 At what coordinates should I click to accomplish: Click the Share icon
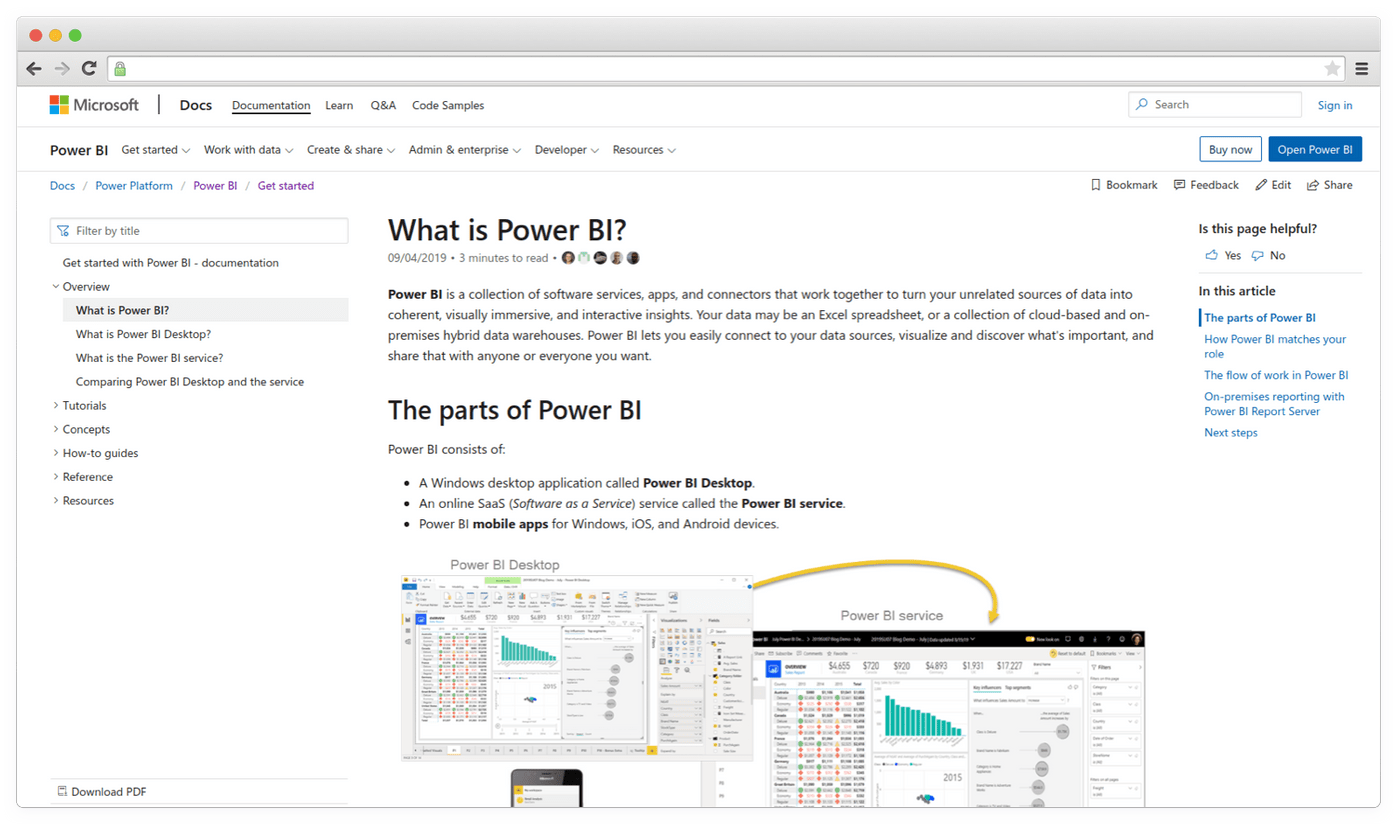click(x=1313, y=185)
